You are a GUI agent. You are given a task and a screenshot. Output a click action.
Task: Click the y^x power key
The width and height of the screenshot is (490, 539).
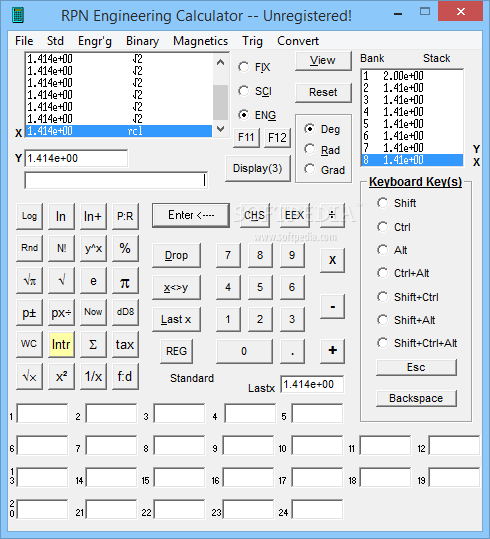(93, 248)
